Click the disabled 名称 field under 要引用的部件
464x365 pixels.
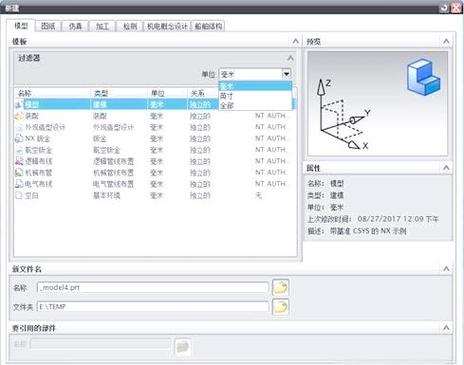pos(100,344)
